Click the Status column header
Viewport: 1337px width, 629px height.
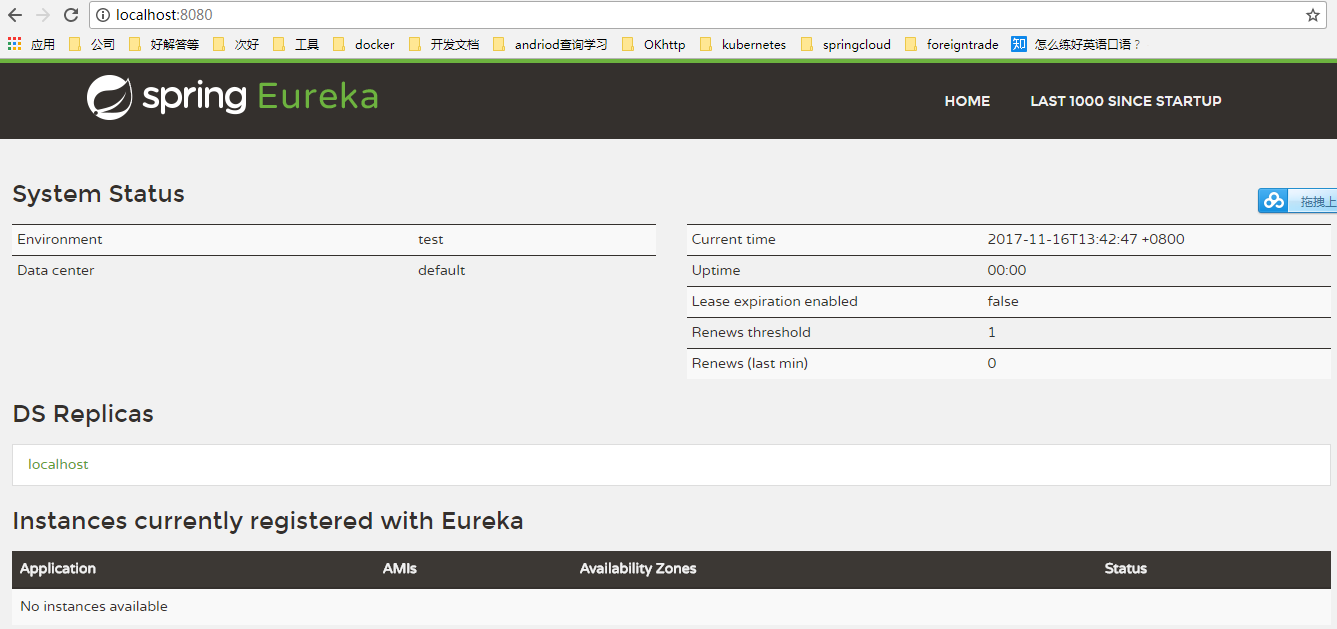(x=1126, y=568)
